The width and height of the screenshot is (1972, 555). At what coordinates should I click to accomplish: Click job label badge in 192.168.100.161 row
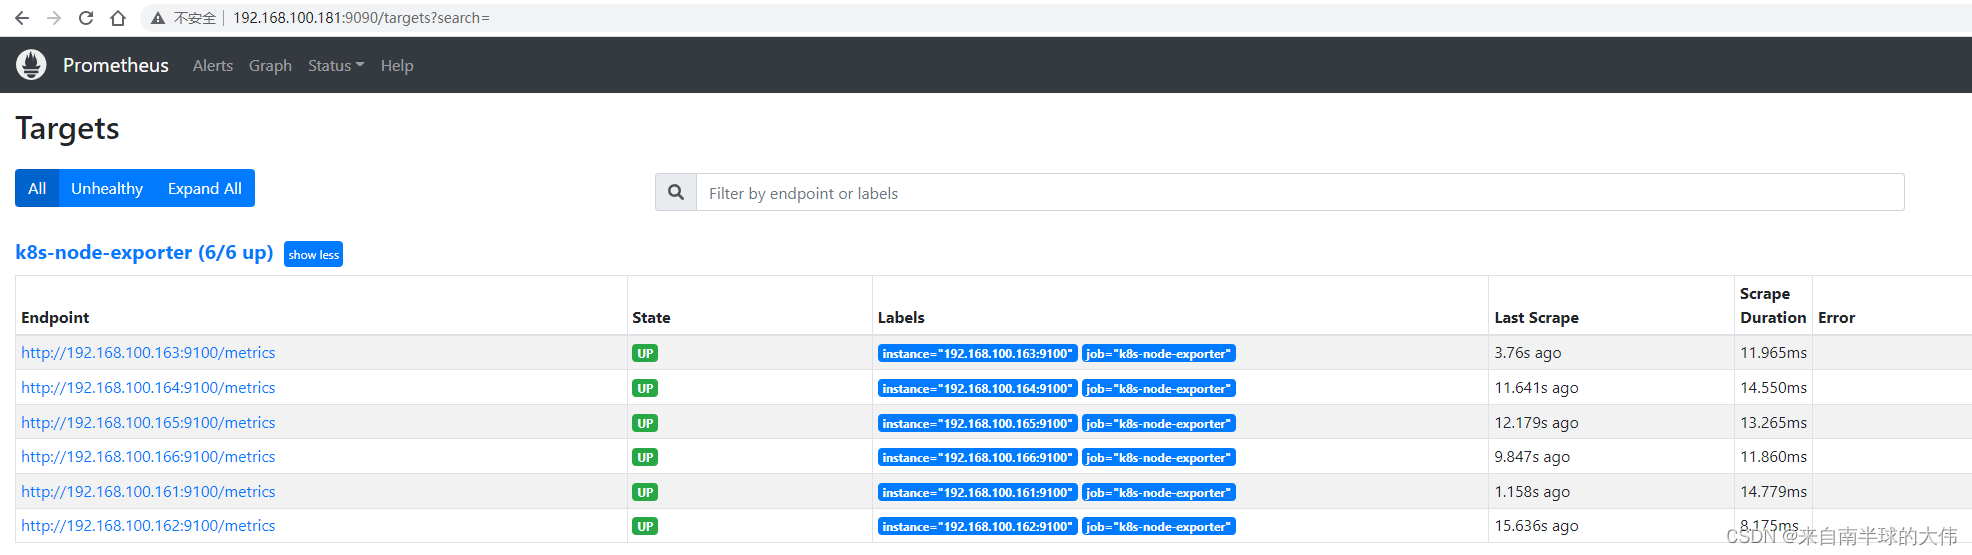click(1159, 492)
